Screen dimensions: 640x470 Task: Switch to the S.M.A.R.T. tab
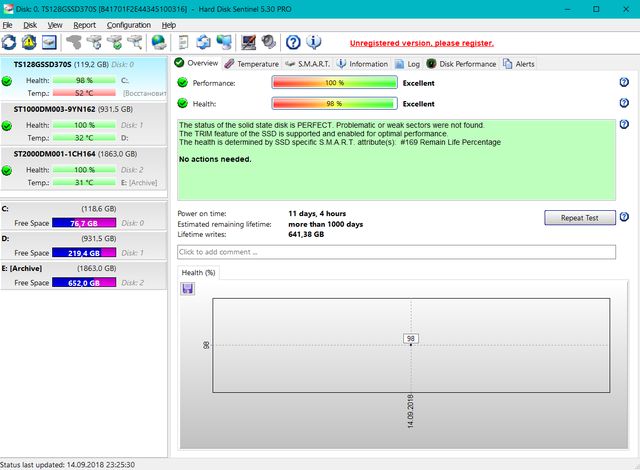pos(307,64)
